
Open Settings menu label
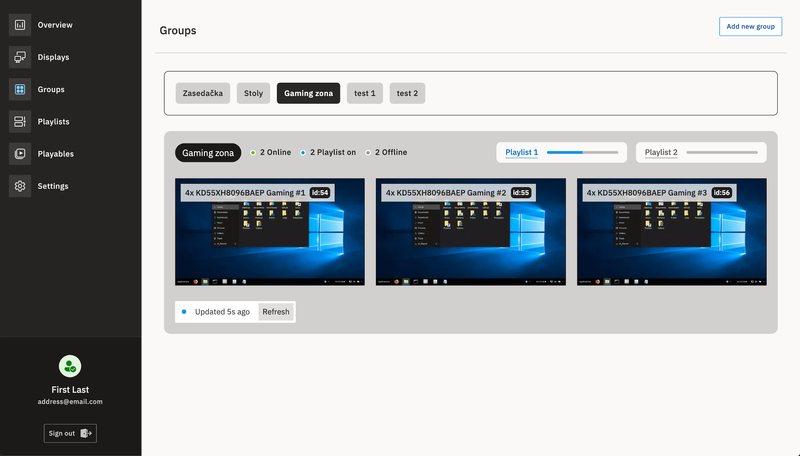[53, 186]
